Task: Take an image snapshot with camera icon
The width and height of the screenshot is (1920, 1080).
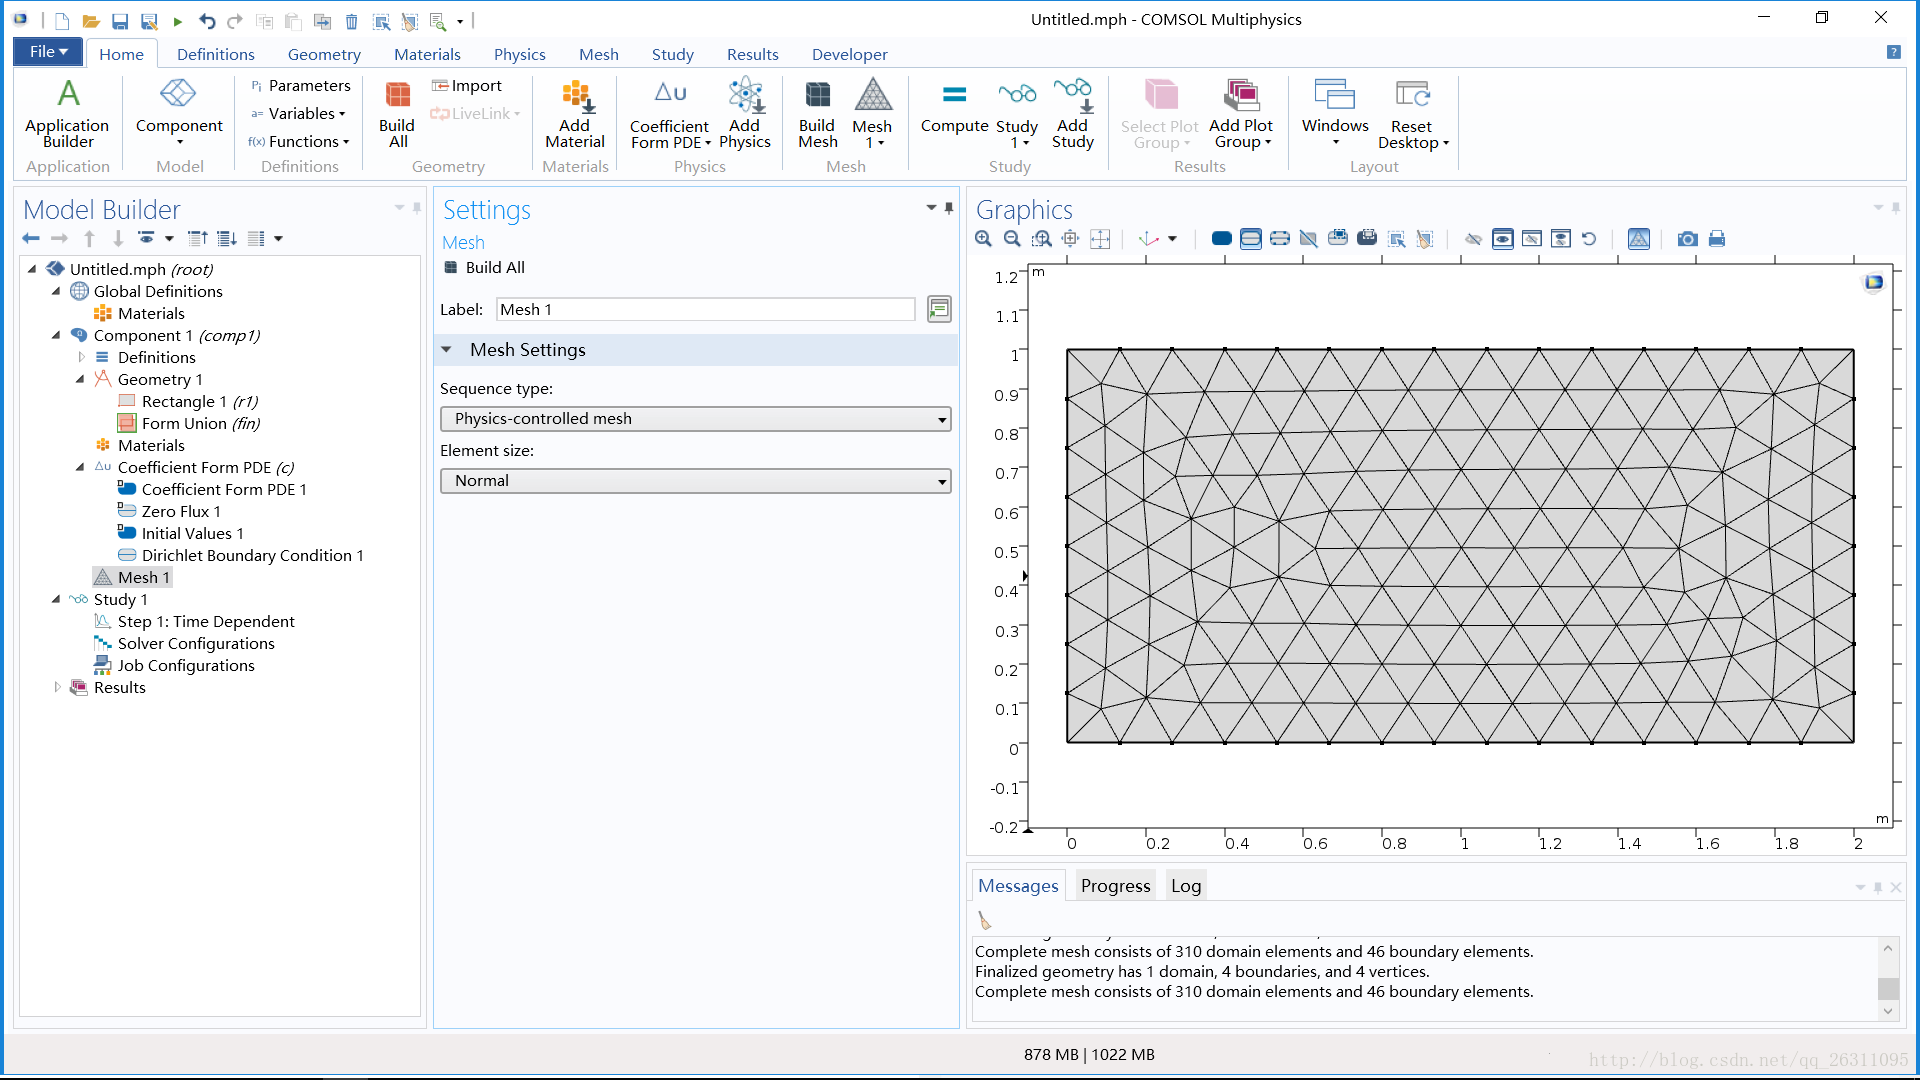Action: [1688, 239]
